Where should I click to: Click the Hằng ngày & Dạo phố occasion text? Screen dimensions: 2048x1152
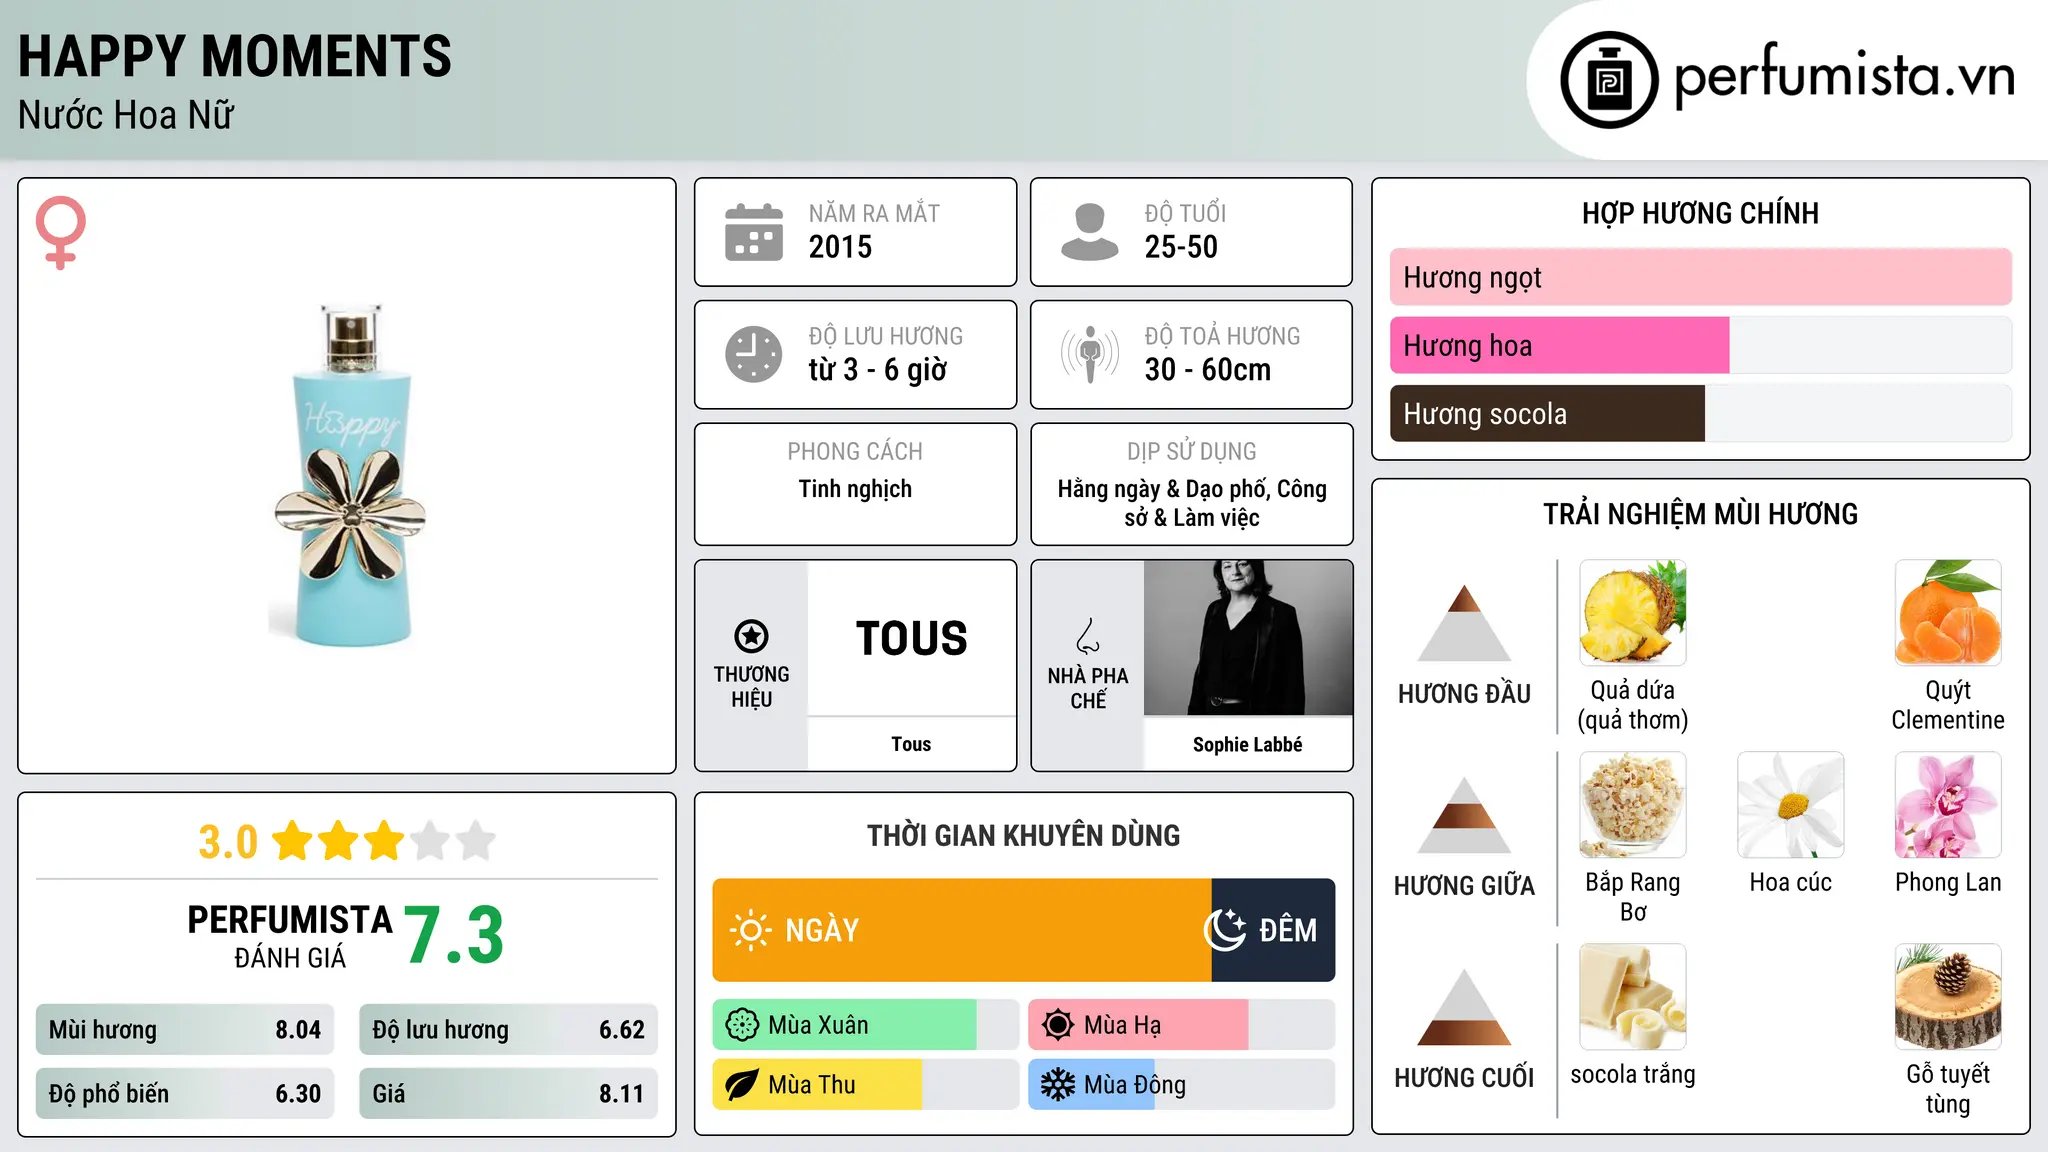click(x=1192, y=503)
